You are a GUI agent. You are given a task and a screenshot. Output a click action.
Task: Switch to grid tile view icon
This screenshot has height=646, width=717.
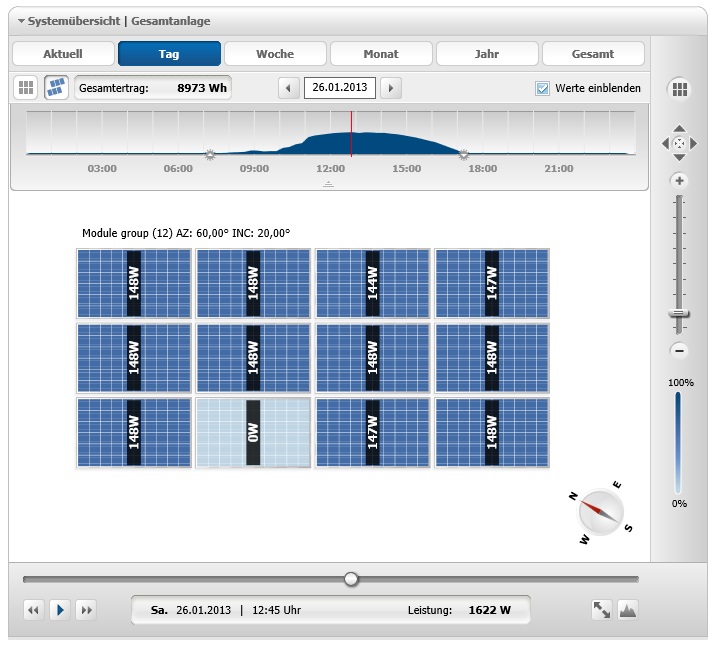[x=26, y=87]
